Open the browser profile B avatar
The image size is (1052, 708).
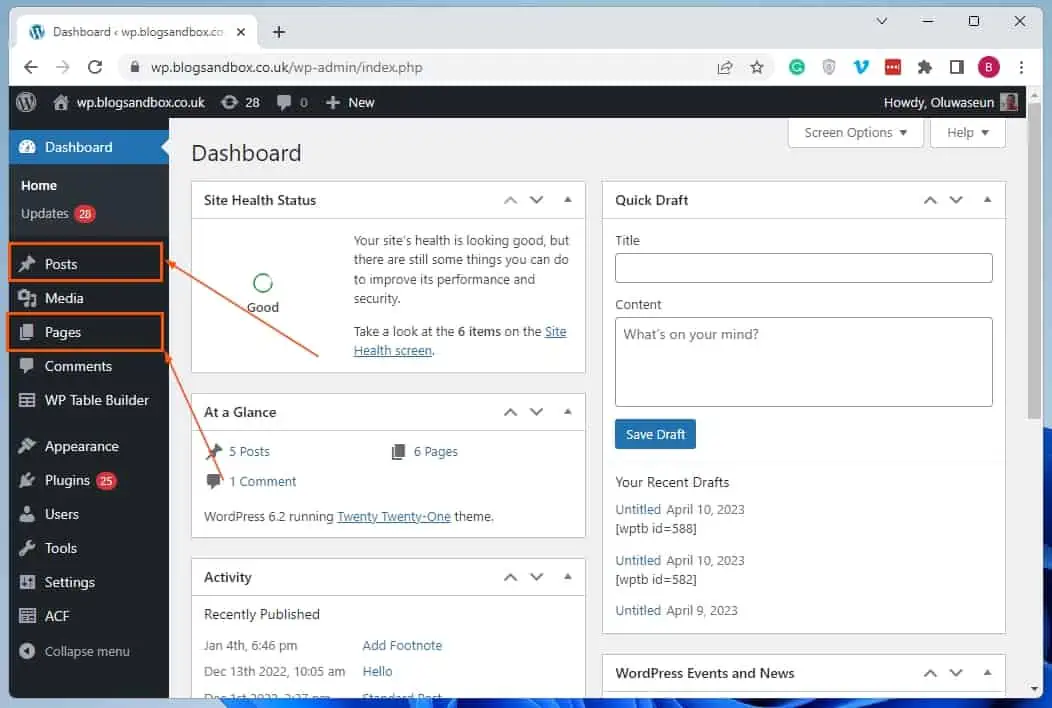tap(988, 67)
